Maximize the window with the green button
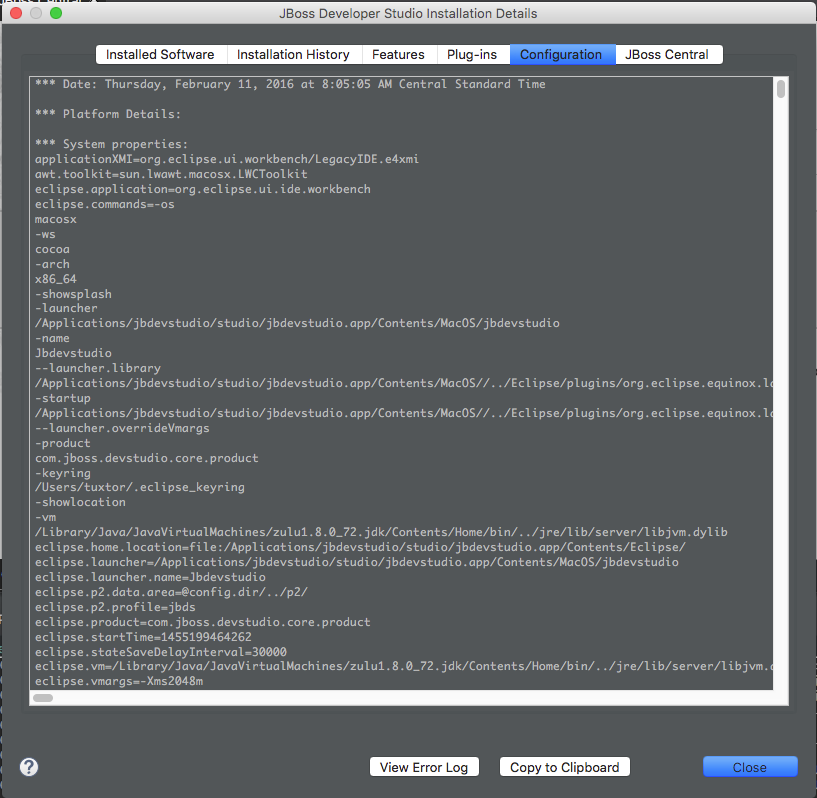Screen dimensions: 817x798 tap(56, 13)
